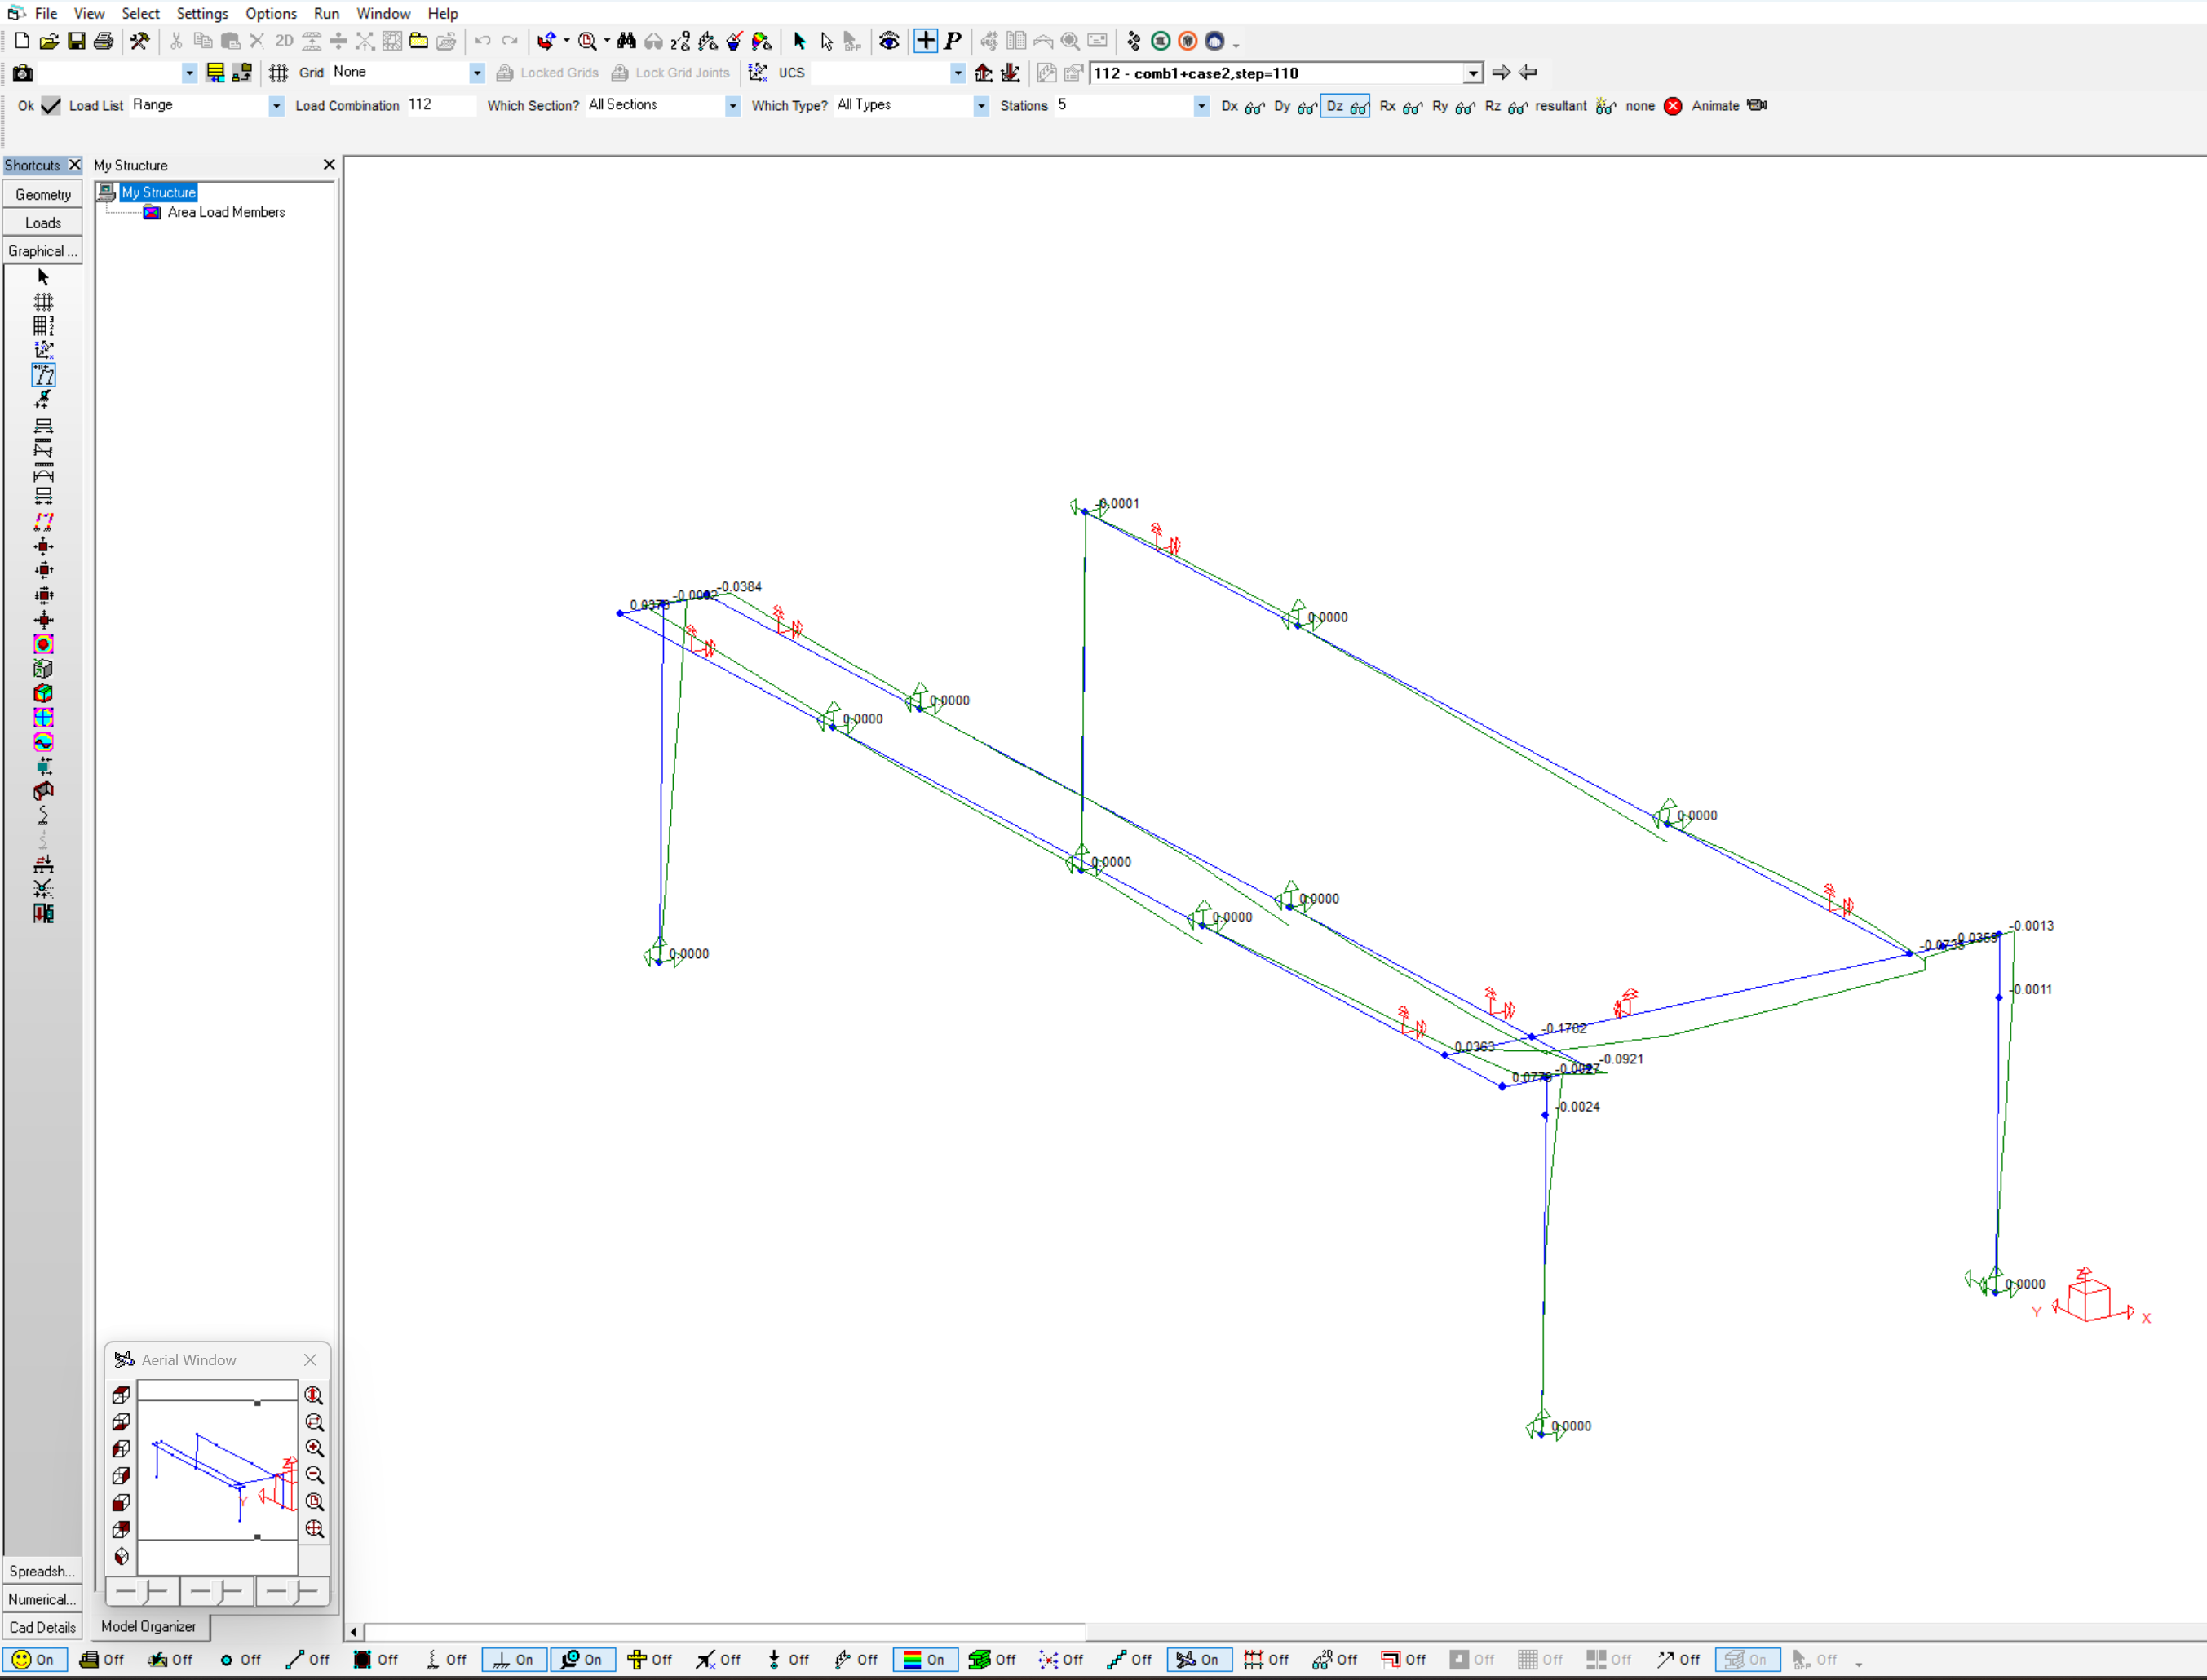This screenshot has height=1680, width=2207.
Task: Toggle the rainbow color legend On button
Action: coord(925,1660)
